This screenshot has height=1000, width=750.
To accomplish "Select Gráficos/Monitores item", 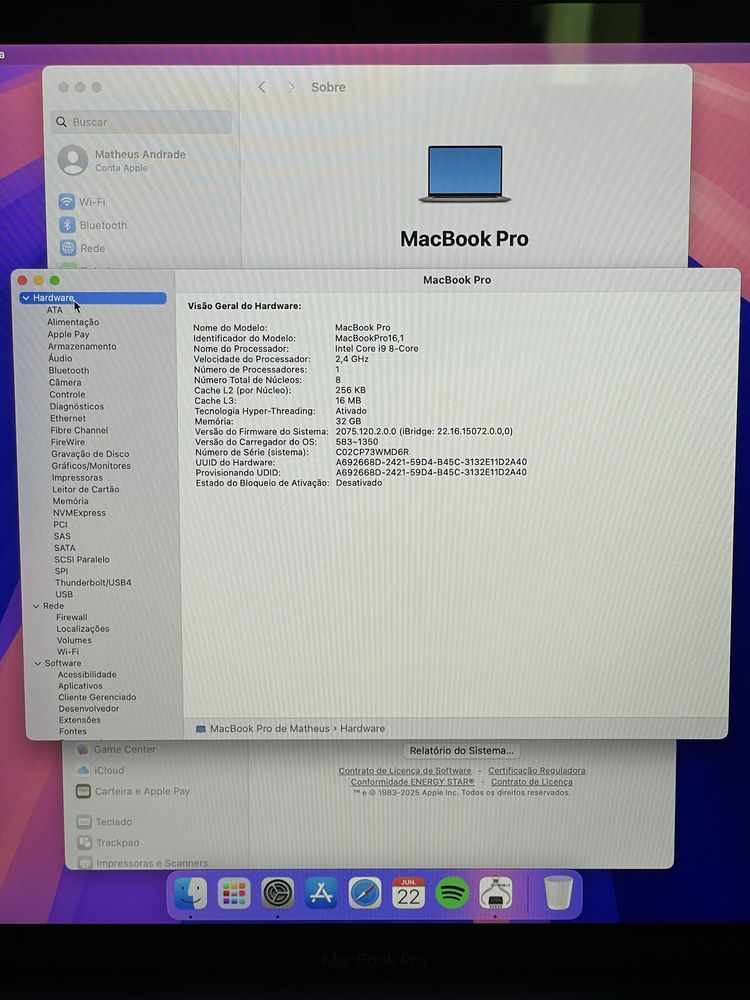I will (91, 466).
